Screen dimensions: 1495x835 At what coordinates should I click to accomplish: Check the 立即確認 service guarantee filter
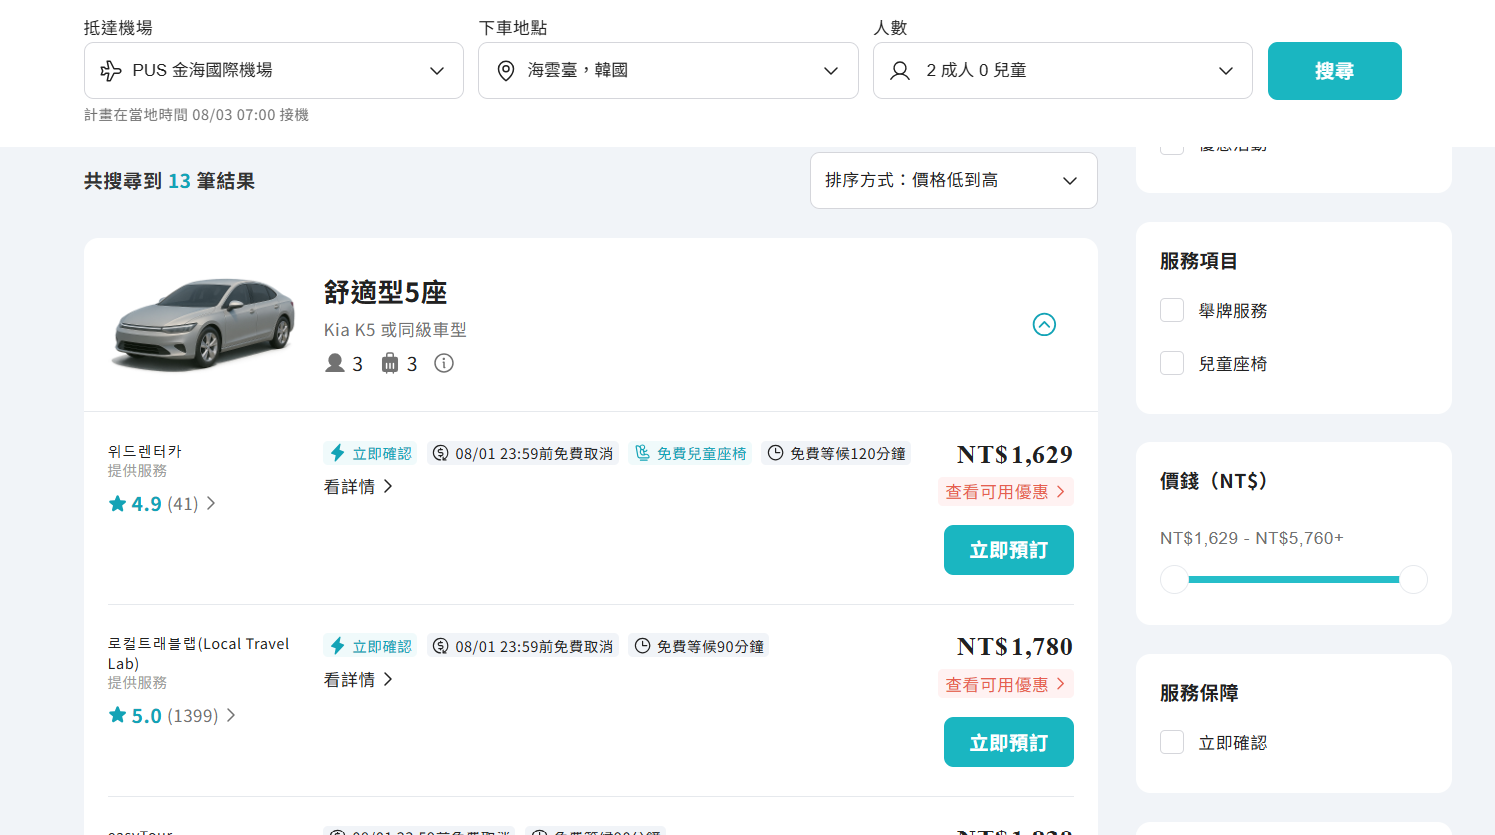1172,742
